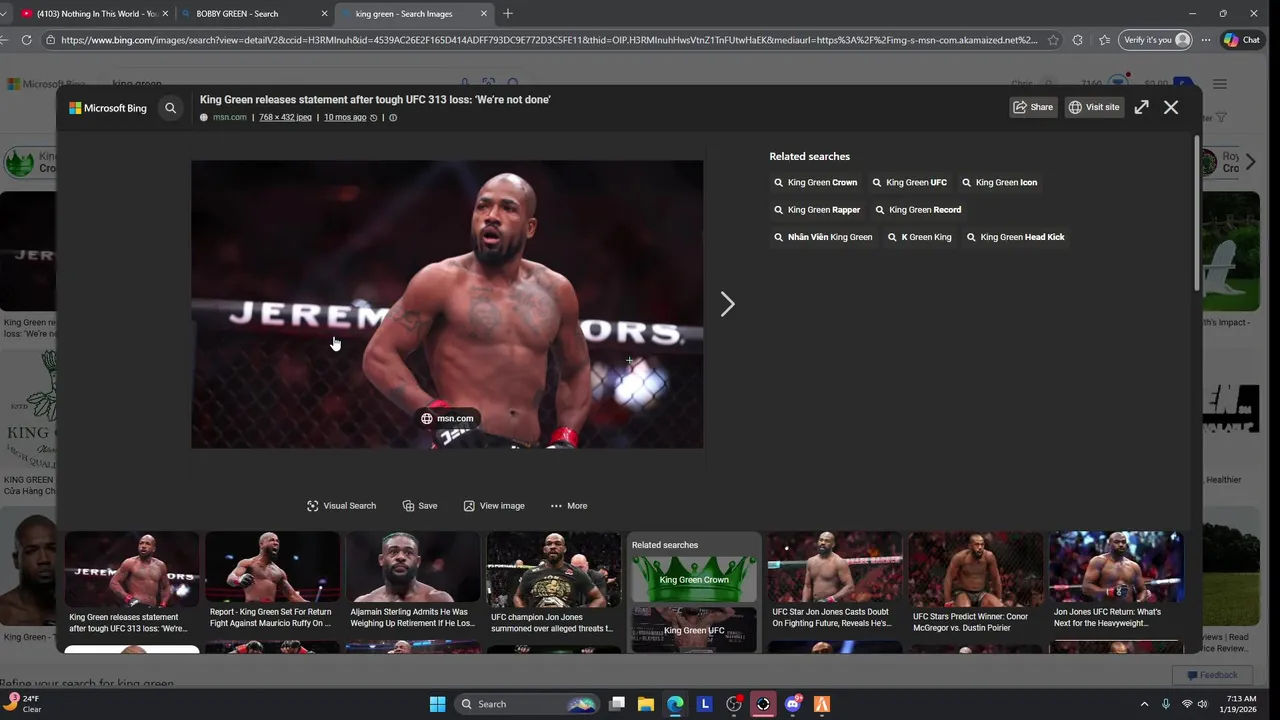Close the 'BOBBY GREEN - Search' tab
This screenshot has height=720, width=1280.
(324, 14)
